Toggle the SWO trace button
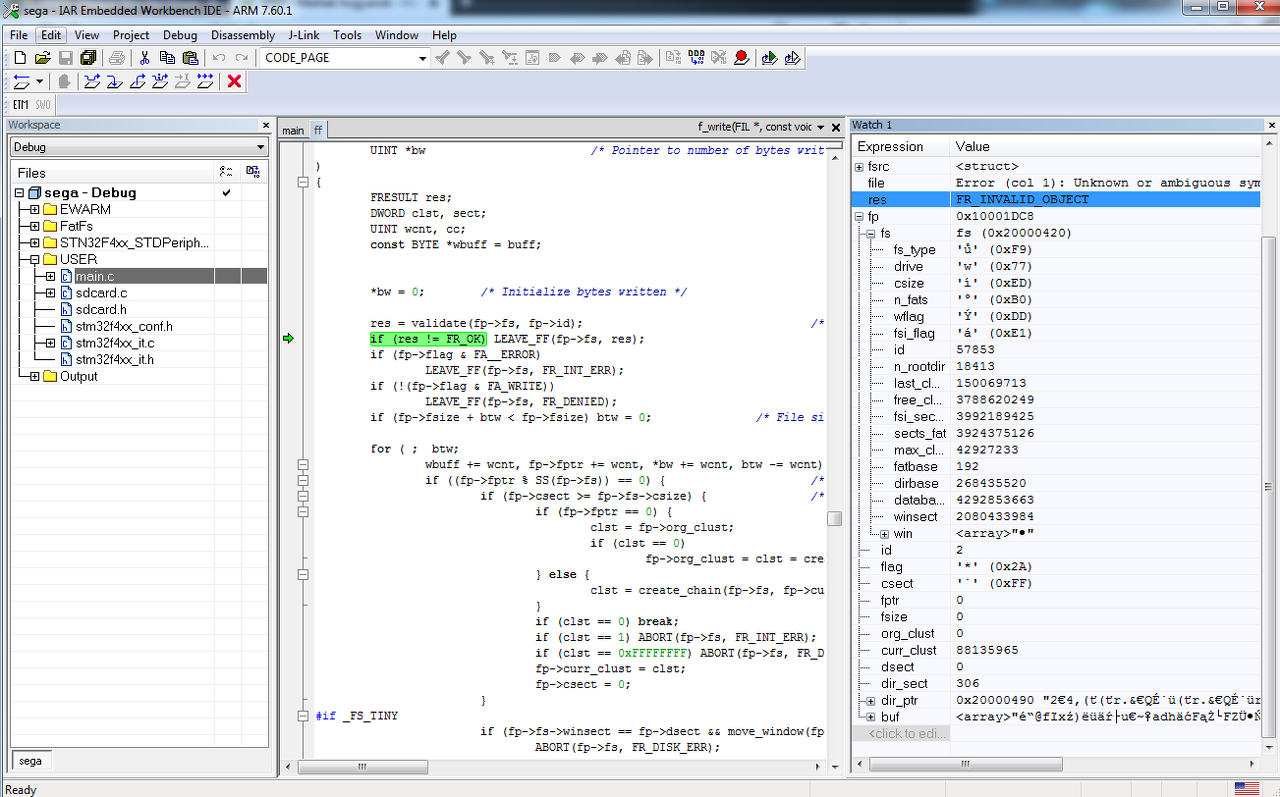Image resolution: width=1280 pixels, height=797 pixels. [43, 105]
